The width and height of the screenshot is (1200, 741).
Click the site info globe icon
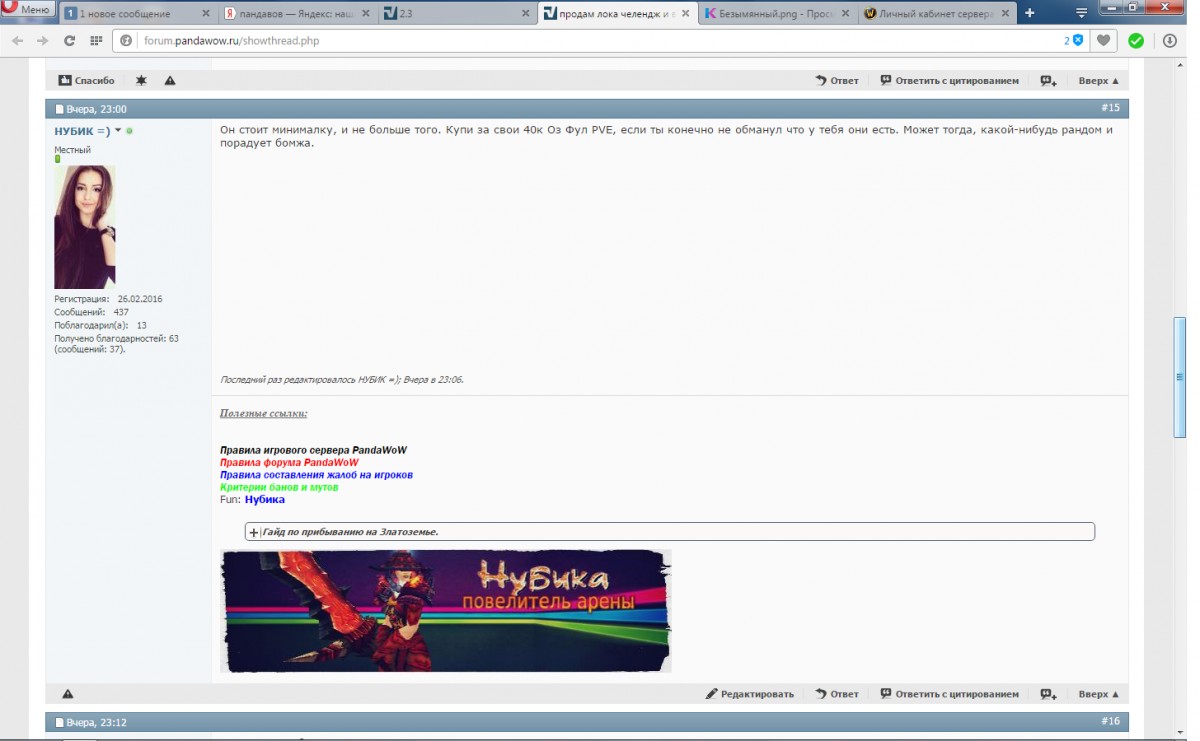127,41
